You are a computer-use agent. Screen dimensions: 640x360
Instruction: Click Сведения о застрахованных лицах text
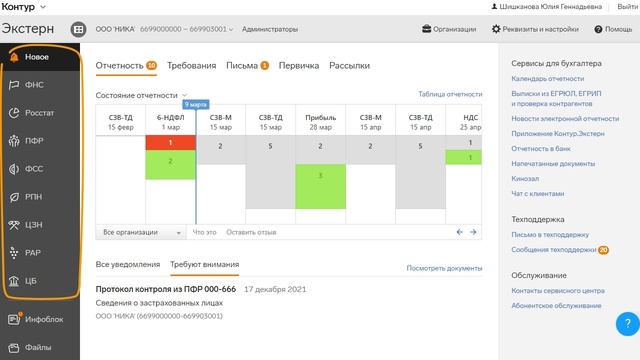[x=159, y=303]
